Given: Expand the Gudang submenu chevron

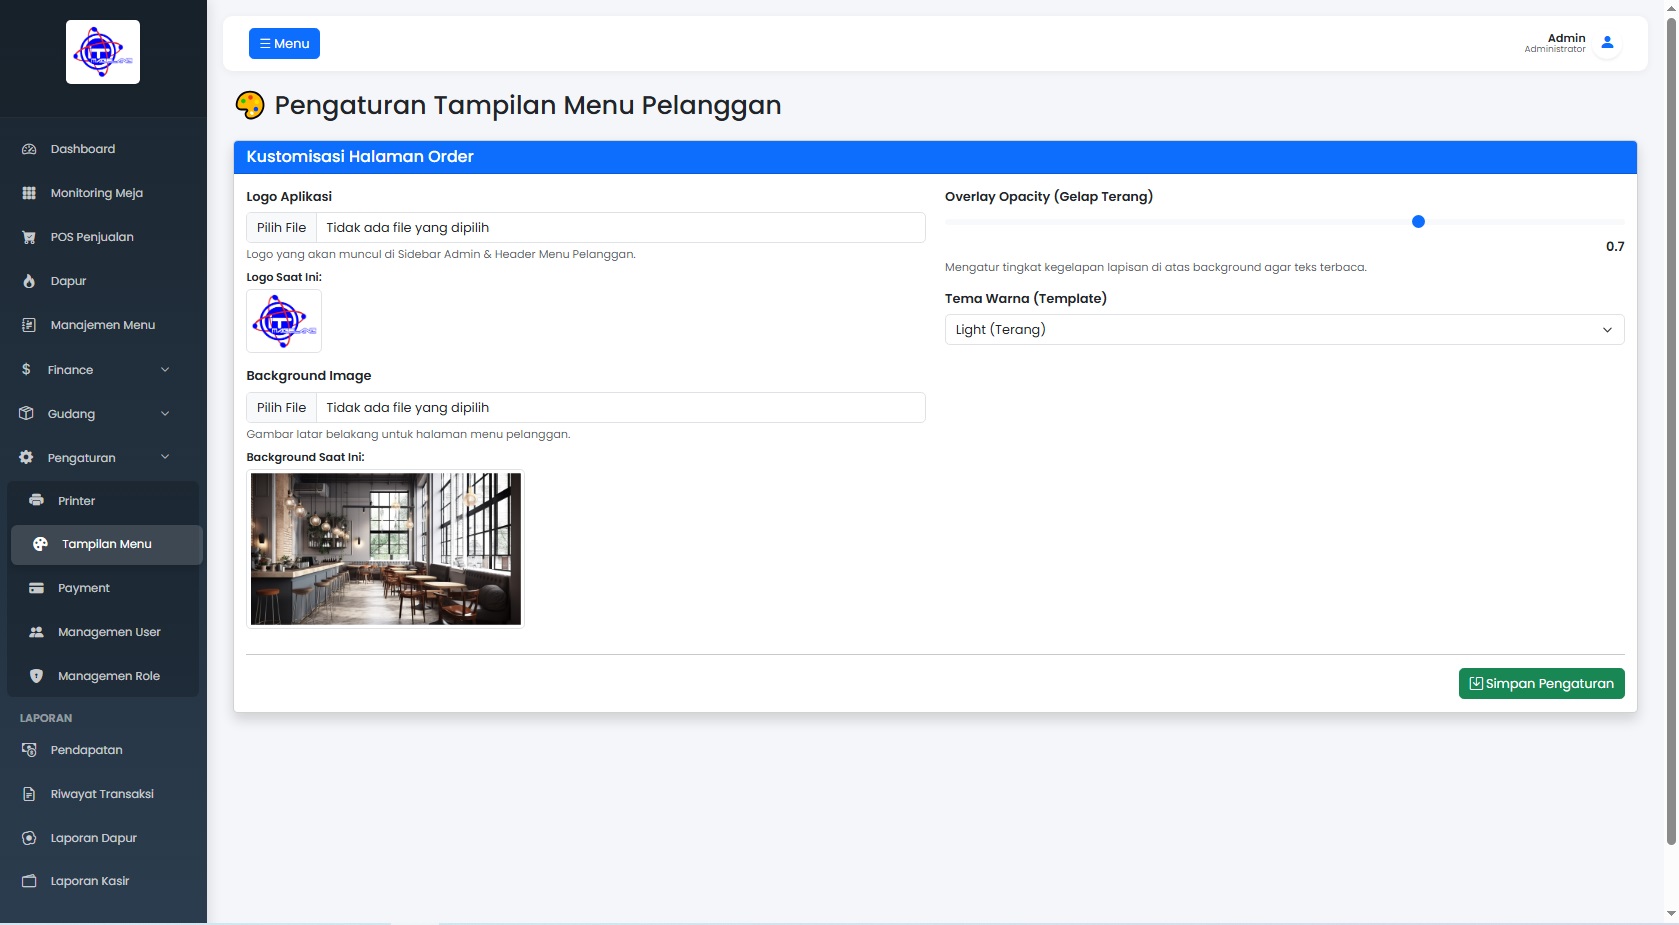Looking at the screenshot, I should pos(165,413).
